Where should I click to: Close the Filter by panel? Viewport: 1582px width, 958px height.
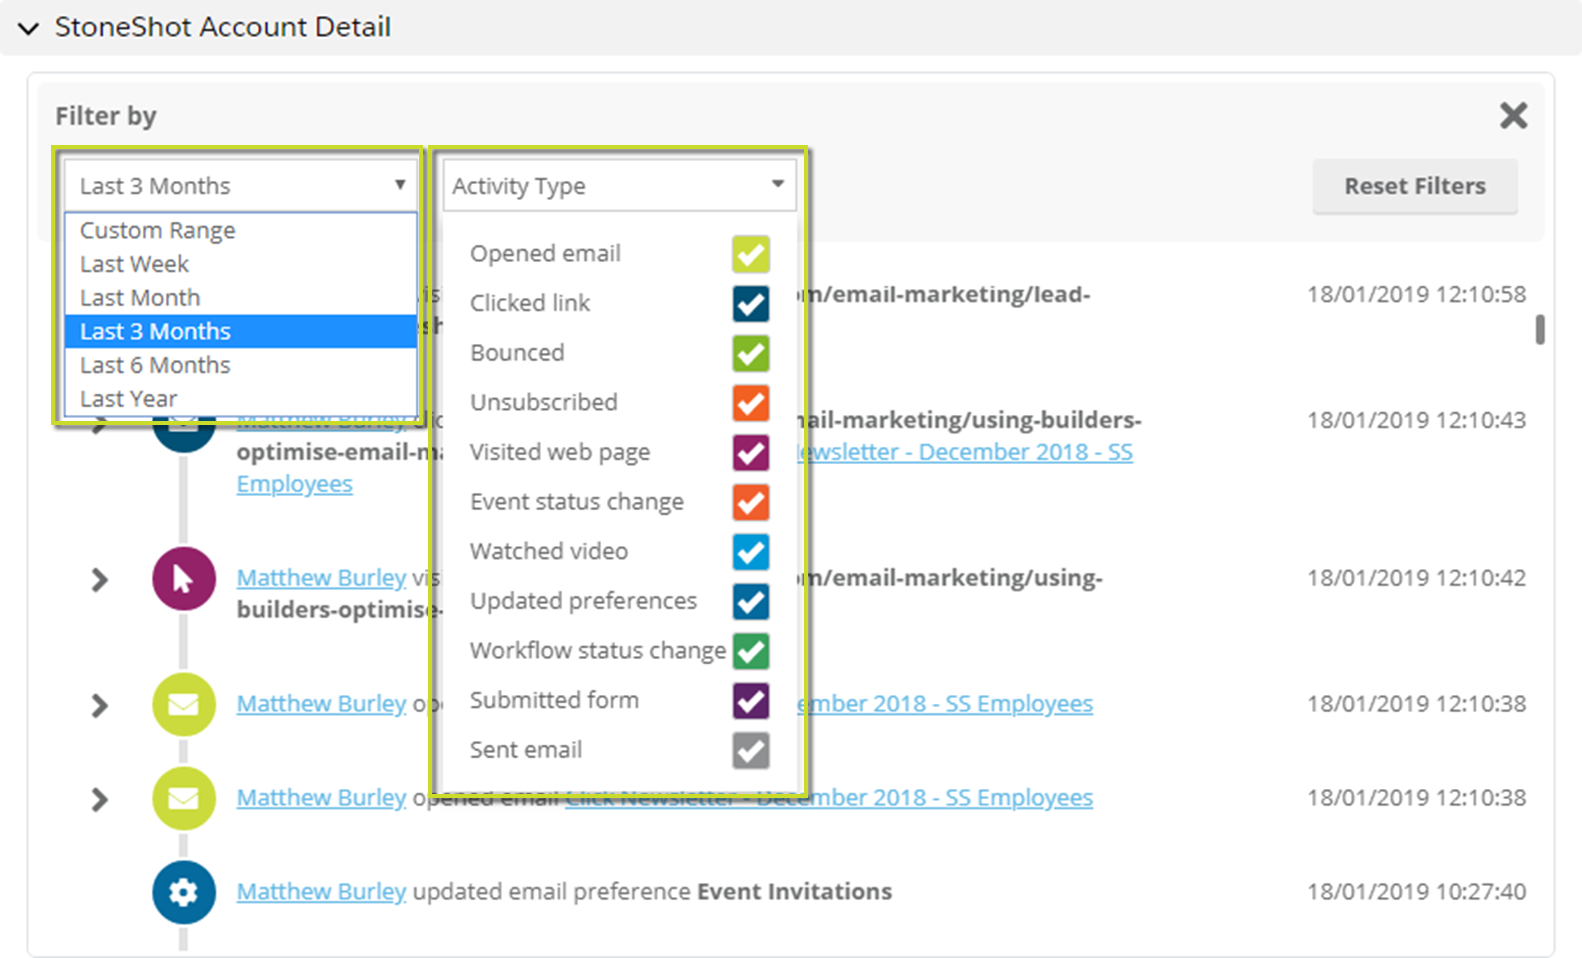point(1513,116)
